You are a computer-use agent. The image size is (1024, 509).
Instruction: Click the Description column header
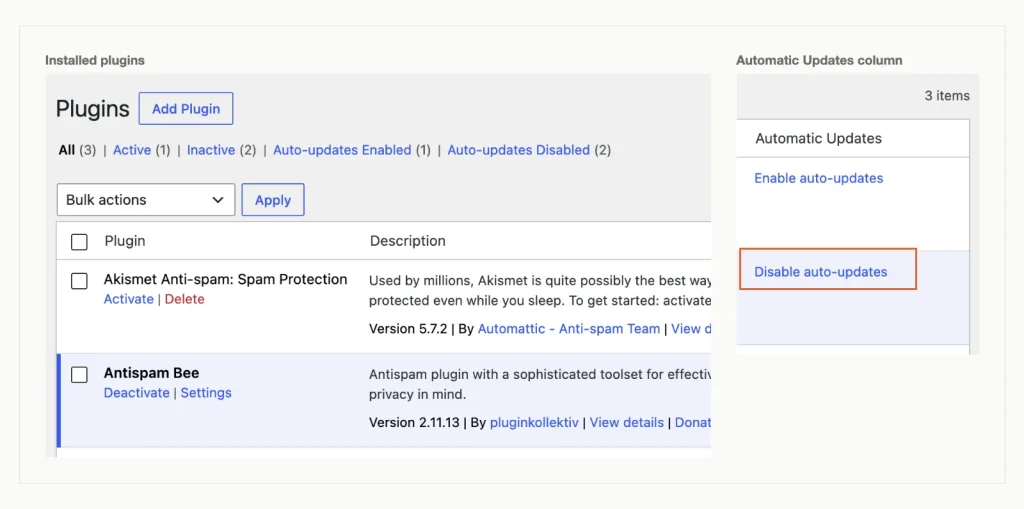[x=408, y=241]
